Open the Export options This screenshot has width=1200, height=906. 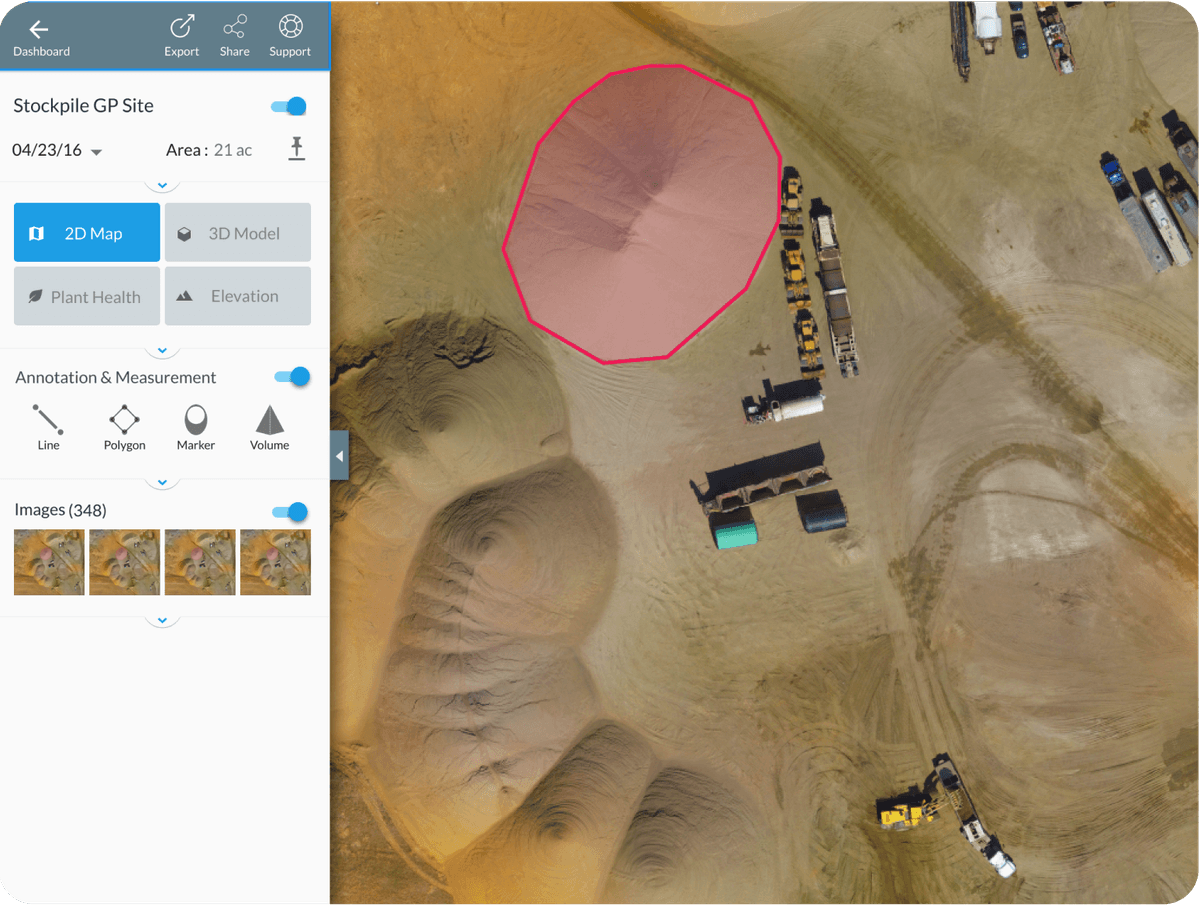tap(181, 33)
